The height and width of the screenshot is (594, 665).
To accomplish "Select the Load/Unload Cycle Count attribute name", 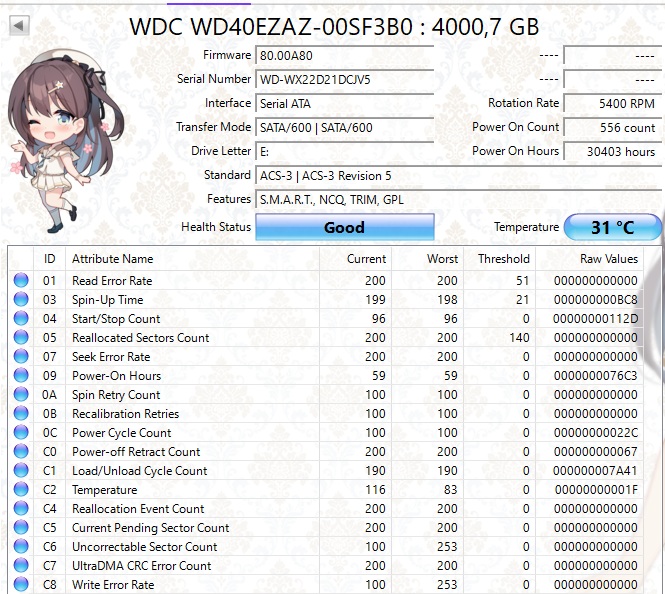I will (140, 471).
